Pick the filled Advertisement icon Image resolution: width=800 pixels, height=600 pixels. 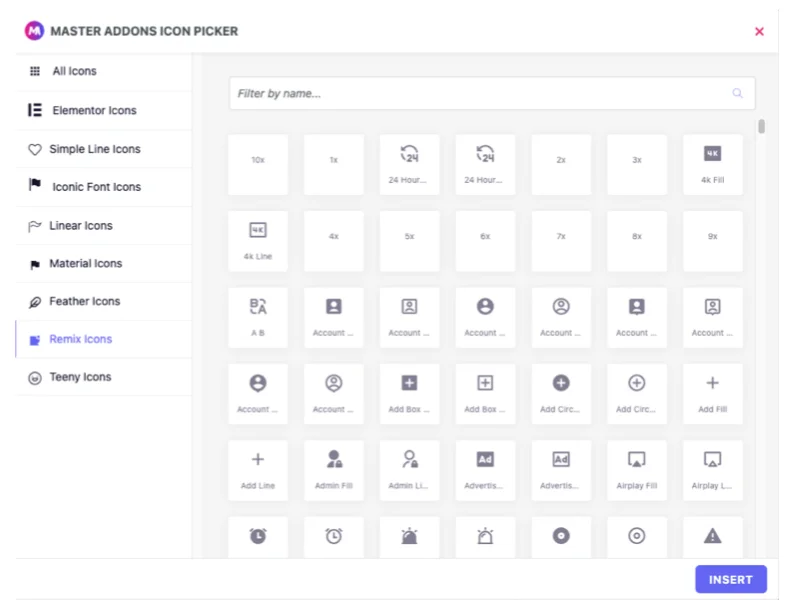[485, 470]
